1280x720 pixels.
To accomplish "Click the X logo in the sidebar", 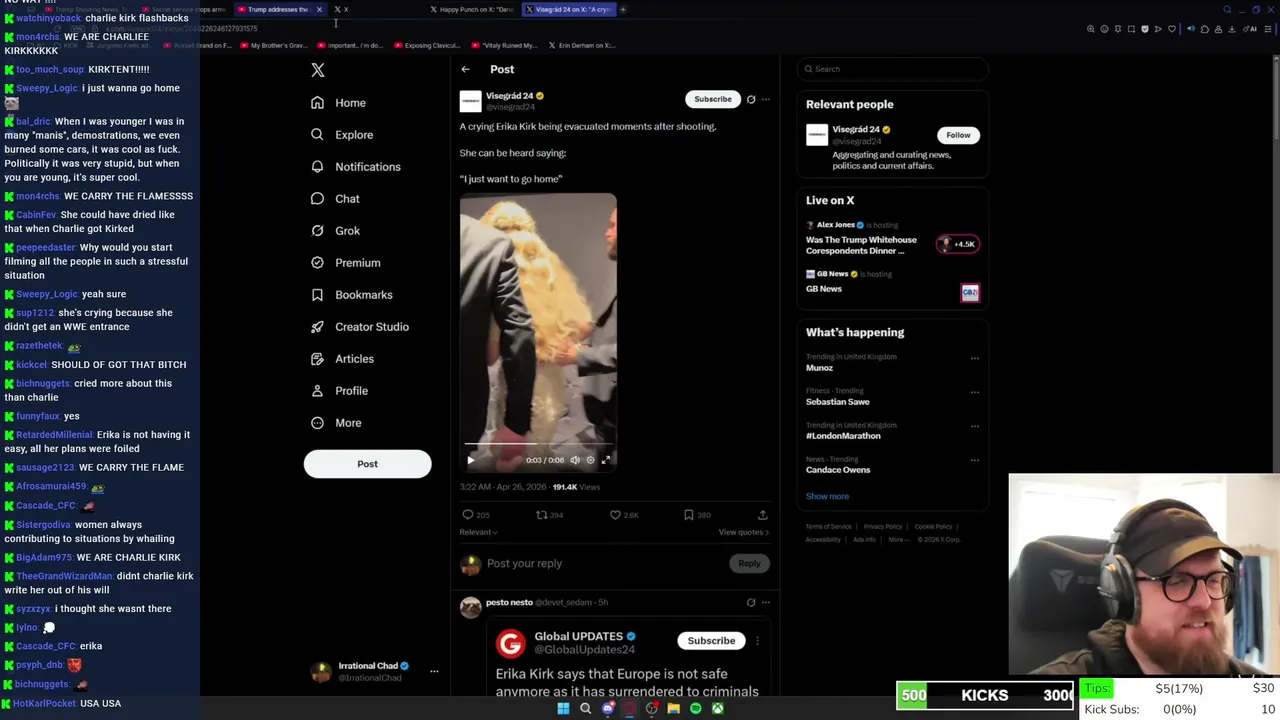I will [x=318, y=70].
